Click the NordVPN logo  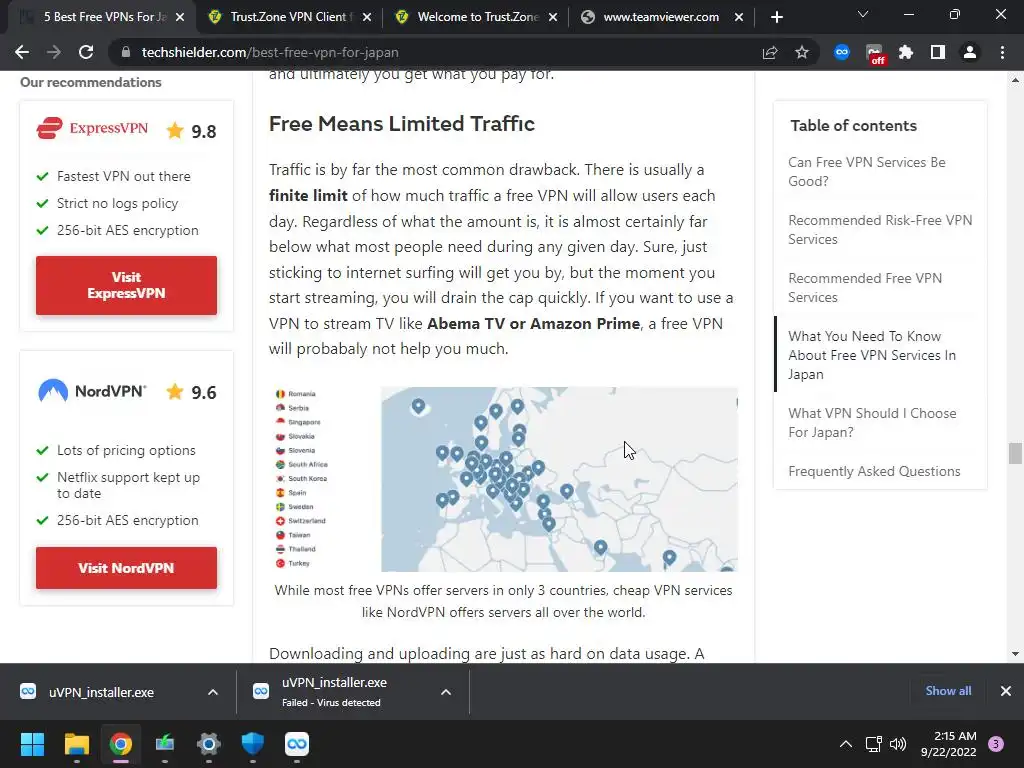(92, 391)
